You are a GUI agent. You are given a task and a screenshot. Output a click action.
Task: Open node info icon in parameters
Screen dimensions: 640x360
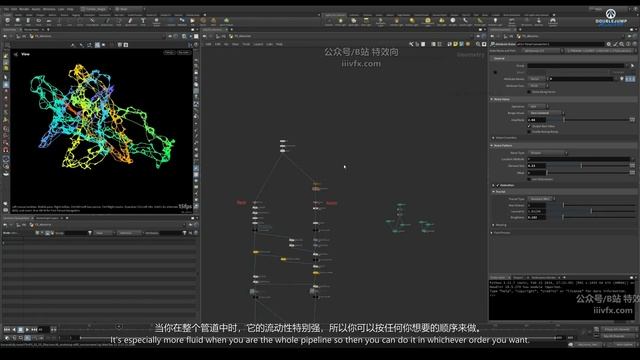tap(628, 44)
